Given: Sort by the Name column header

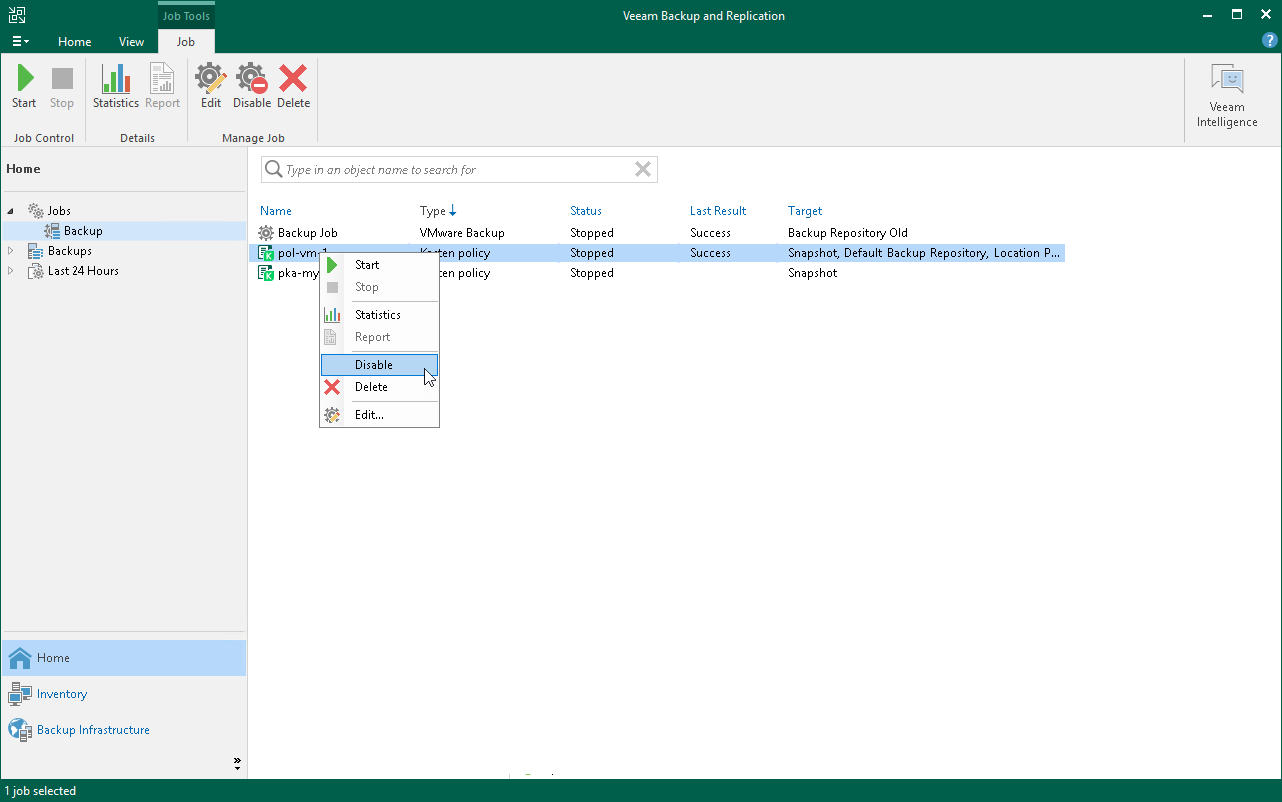Looking at the screenshot, I should [x=276, y=211].
